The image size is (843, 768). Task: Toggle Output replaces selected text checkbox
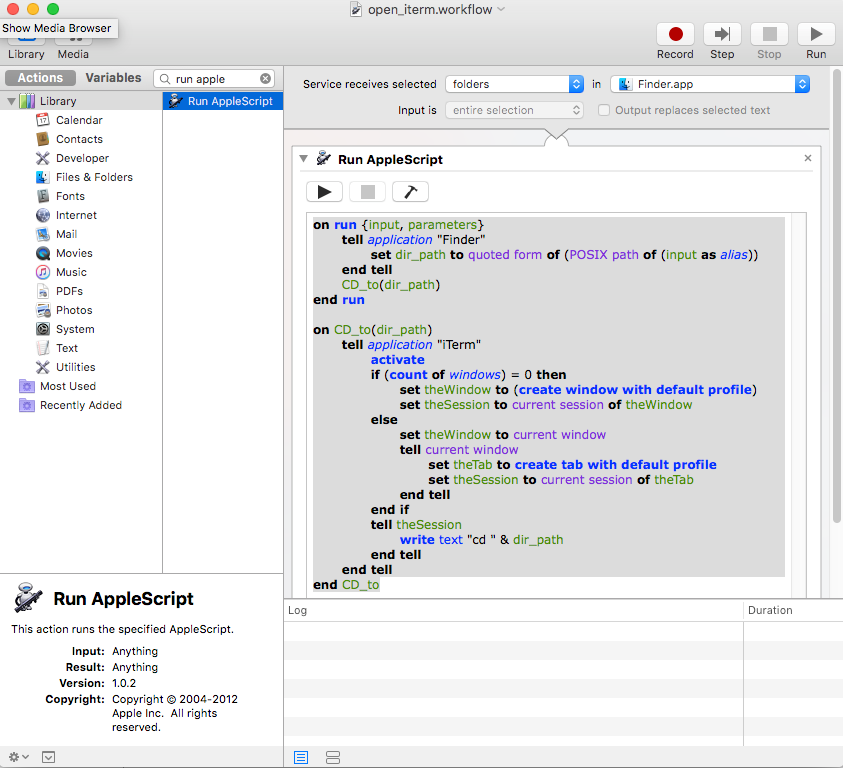pyautogui.click(x=604, y=110)
